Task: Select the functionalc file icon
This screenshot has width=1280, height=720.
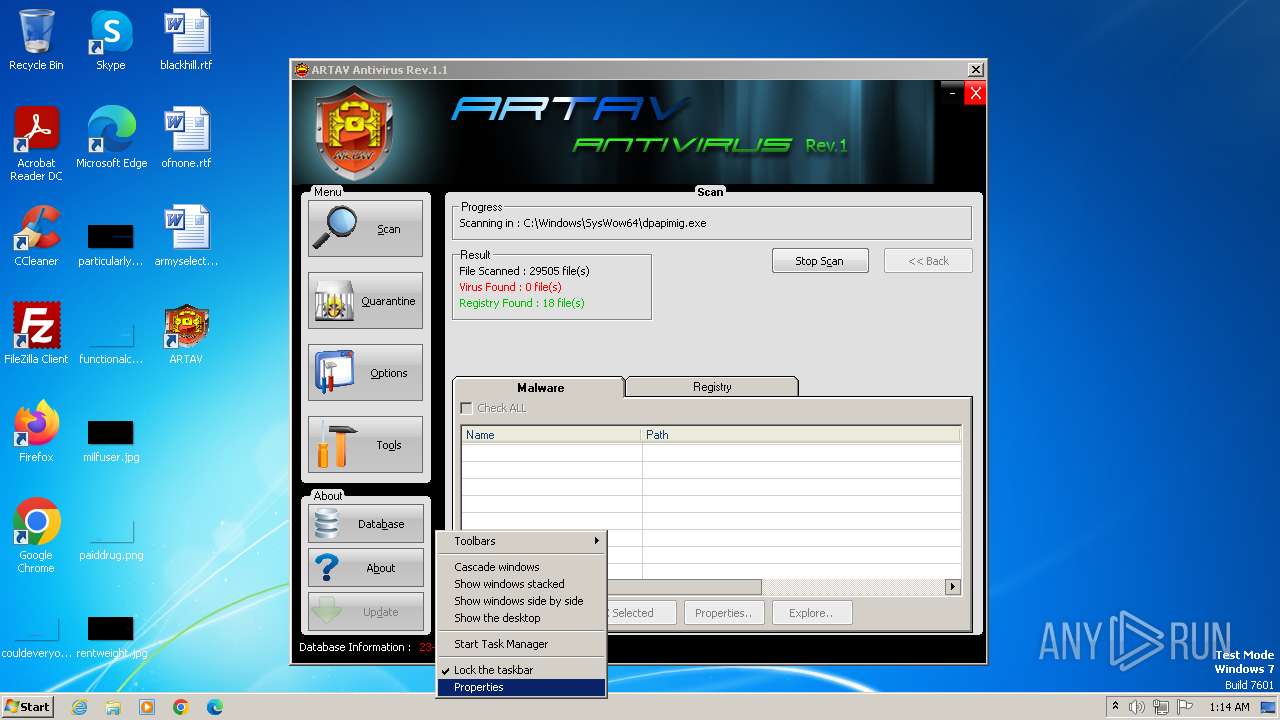Action: [x=111, y=344]
